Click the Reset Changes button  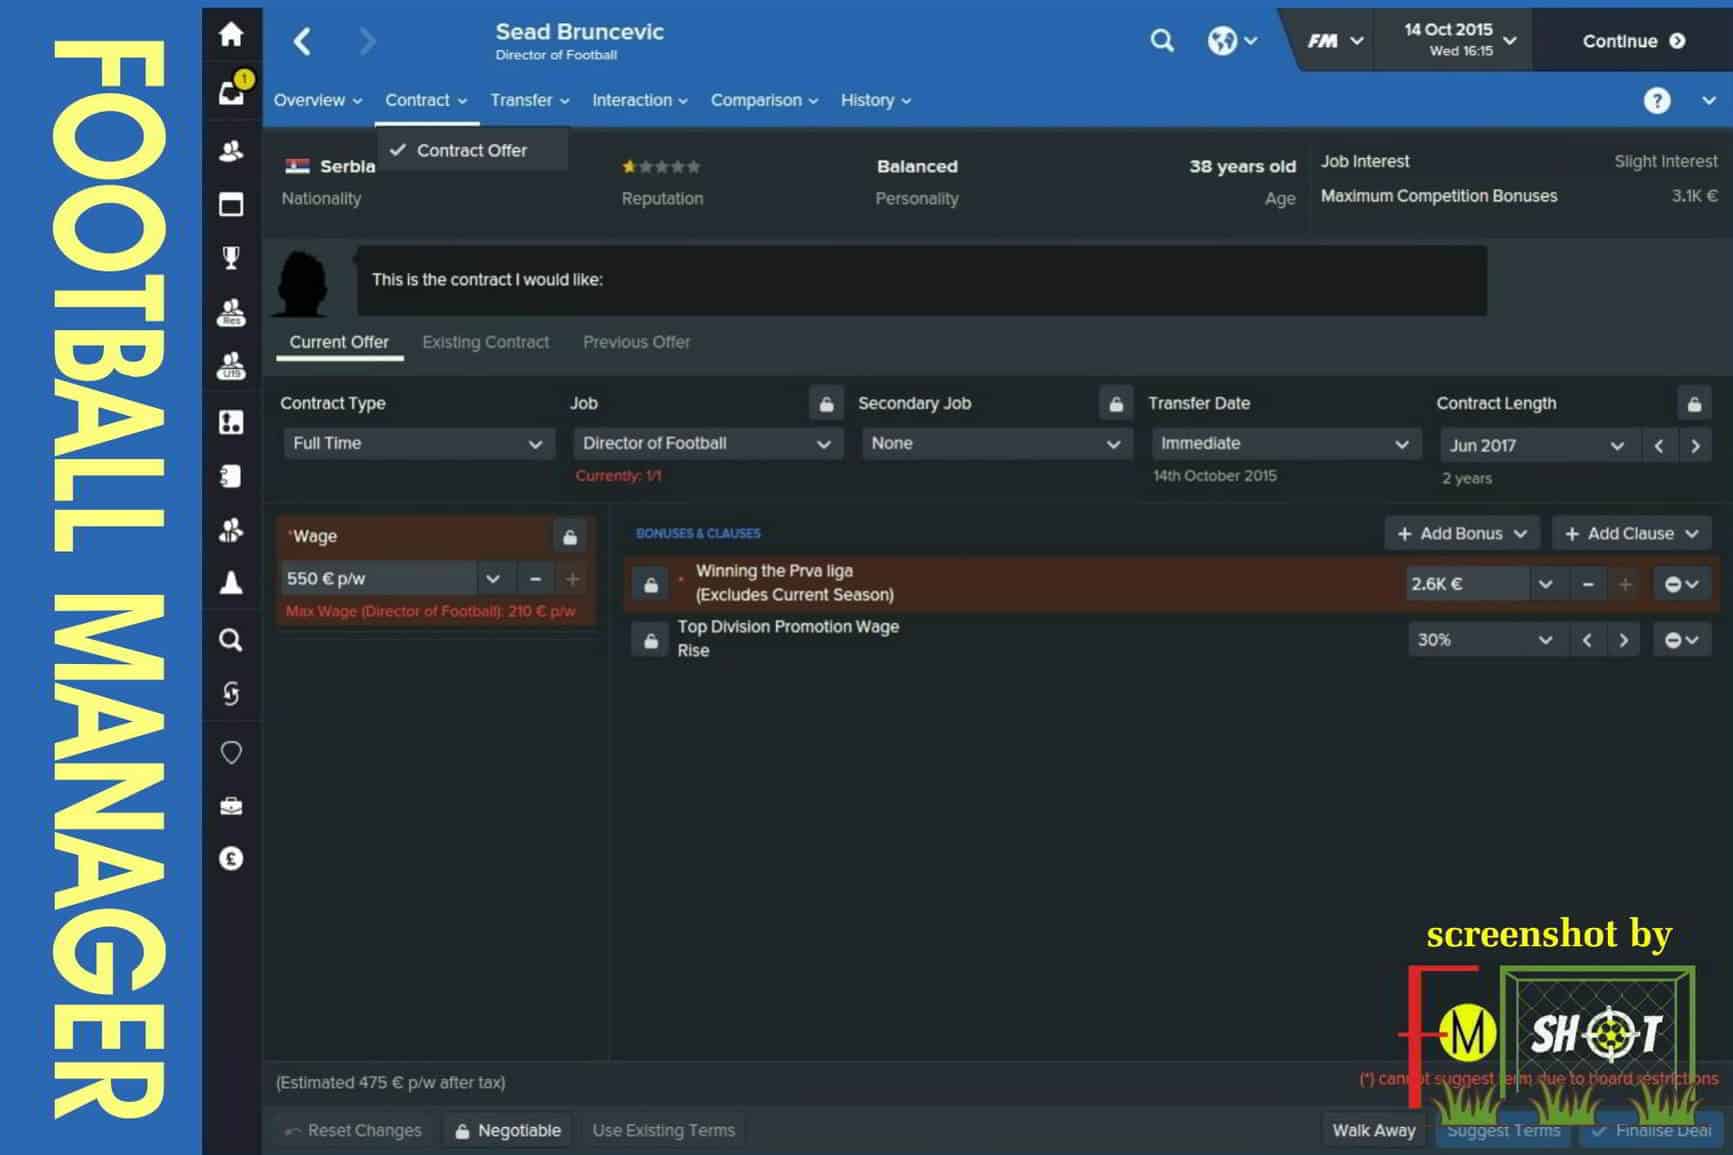[352, 1131]
